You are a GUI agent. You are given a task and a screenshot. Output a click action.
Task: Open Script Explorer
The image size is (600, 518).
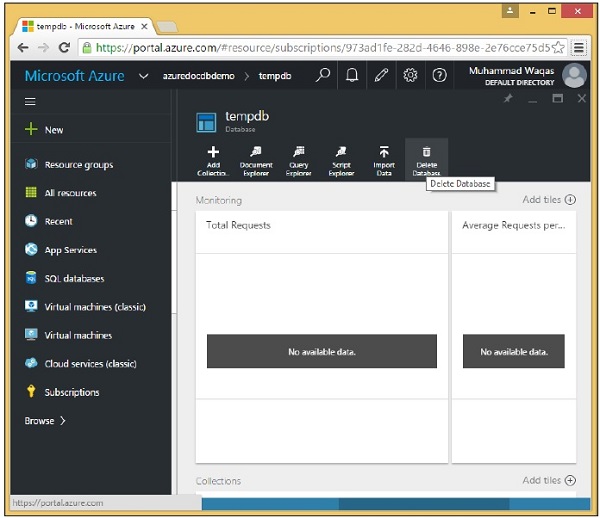coord(341,161)
